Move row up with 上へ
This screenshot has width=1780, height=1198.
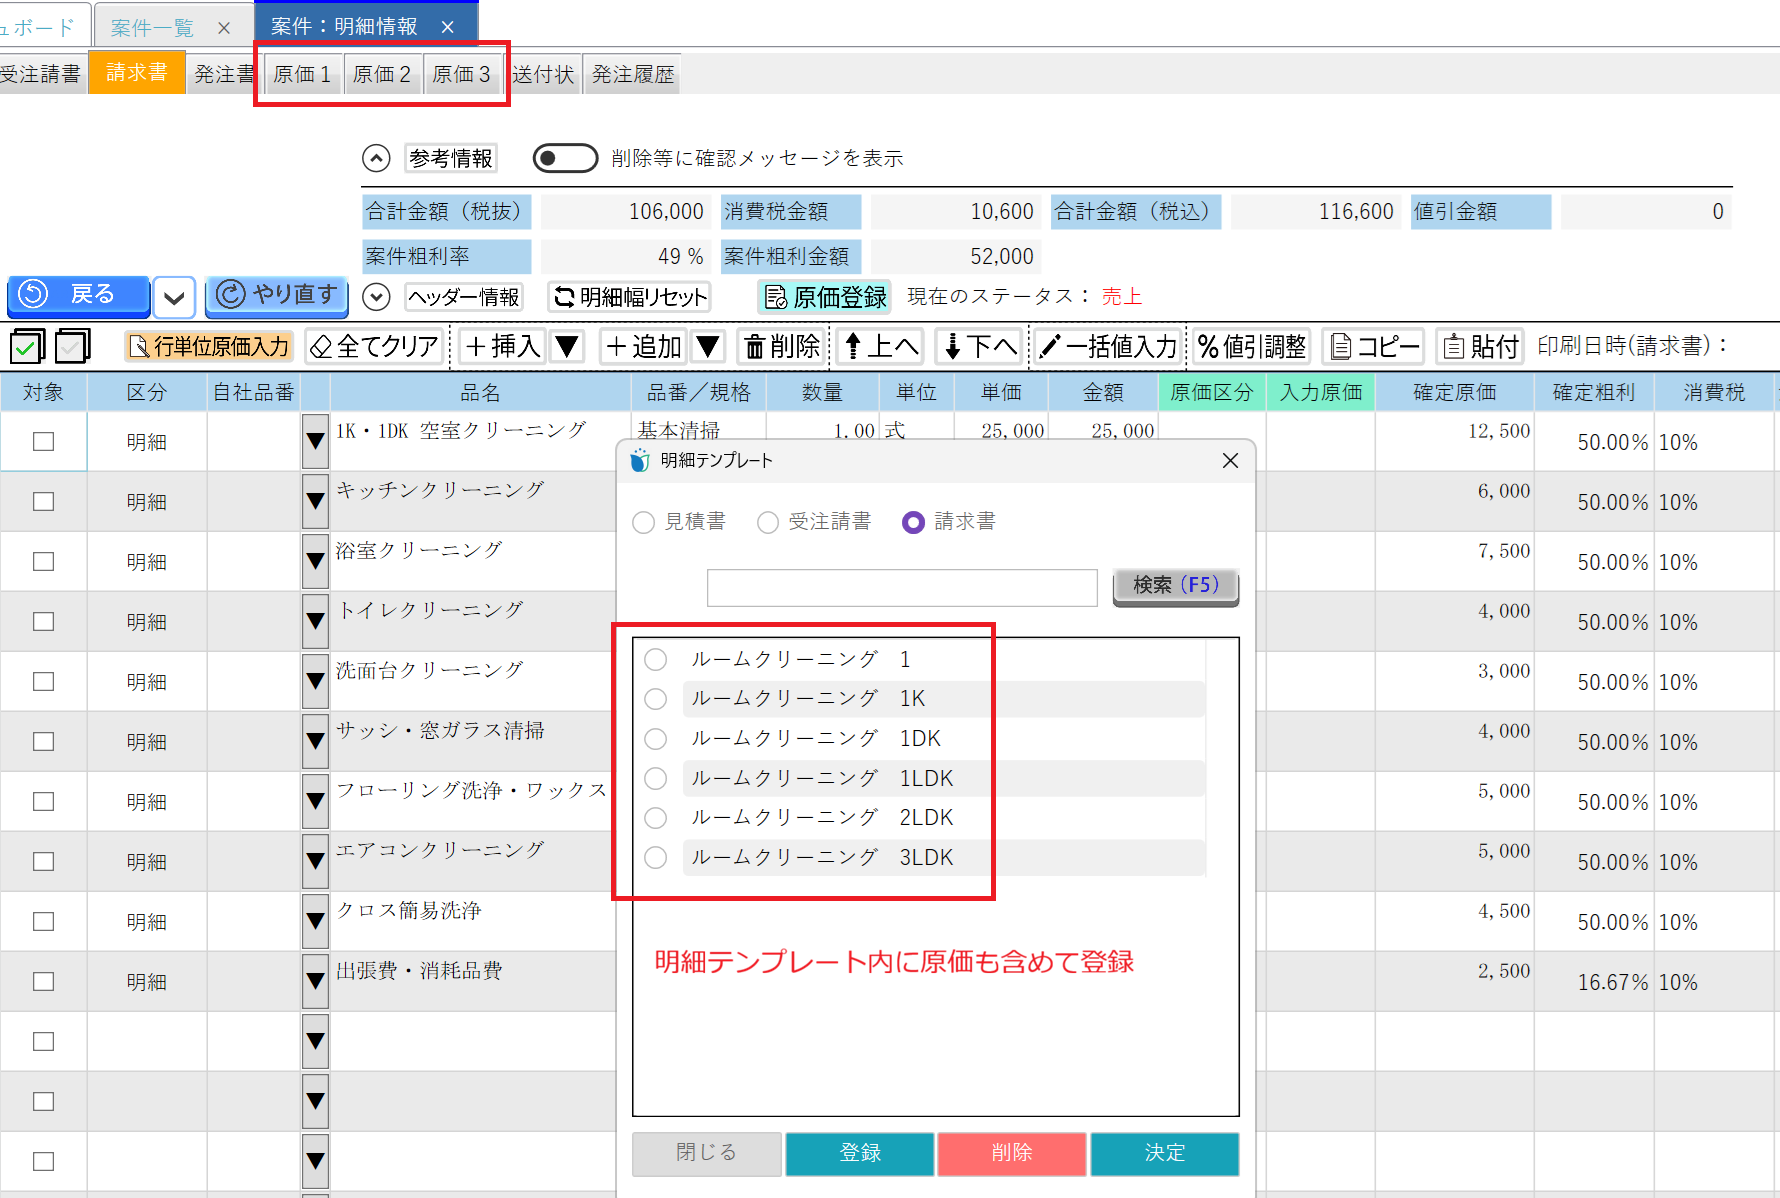tap(880, 346)
